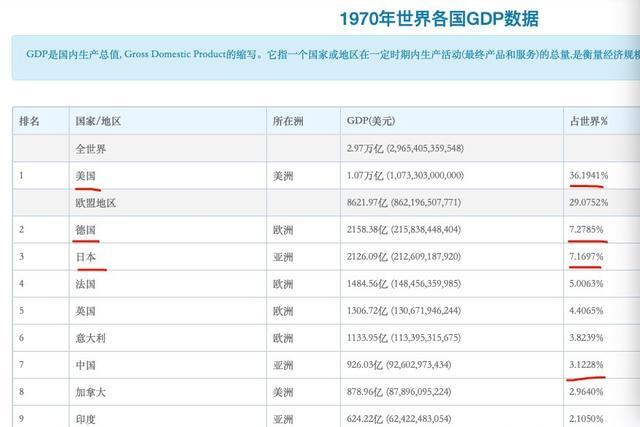The image size is (640, 427).
Task: Click rank number 1 in the table
Action: 21,176
